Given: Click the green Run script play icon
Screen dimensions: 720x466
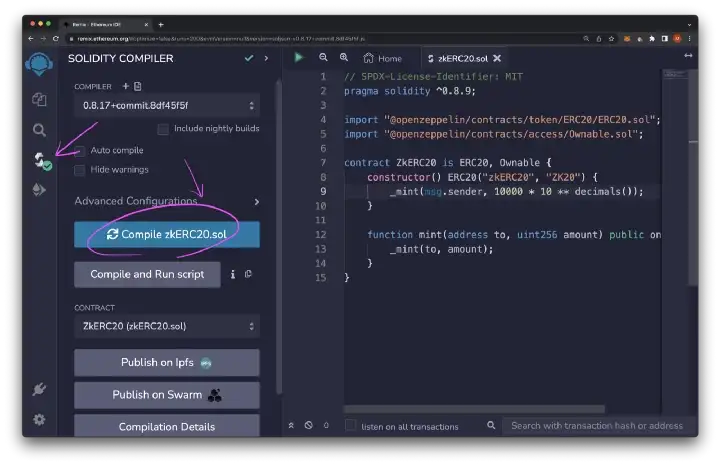Looking at the screenshot, I should (298, 58).
